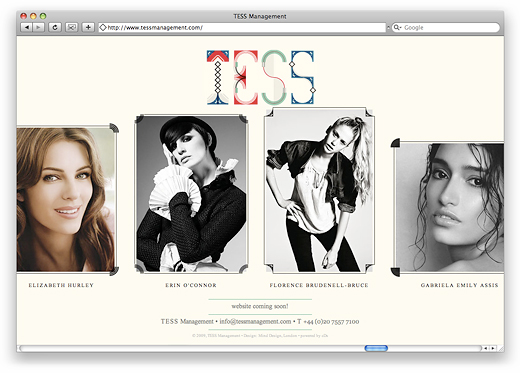Image resolution: width=520 pixels, height=373 pixels.
Task: Click the Florence Brudenell-Bruce name label
Action: tap(319, 285)
